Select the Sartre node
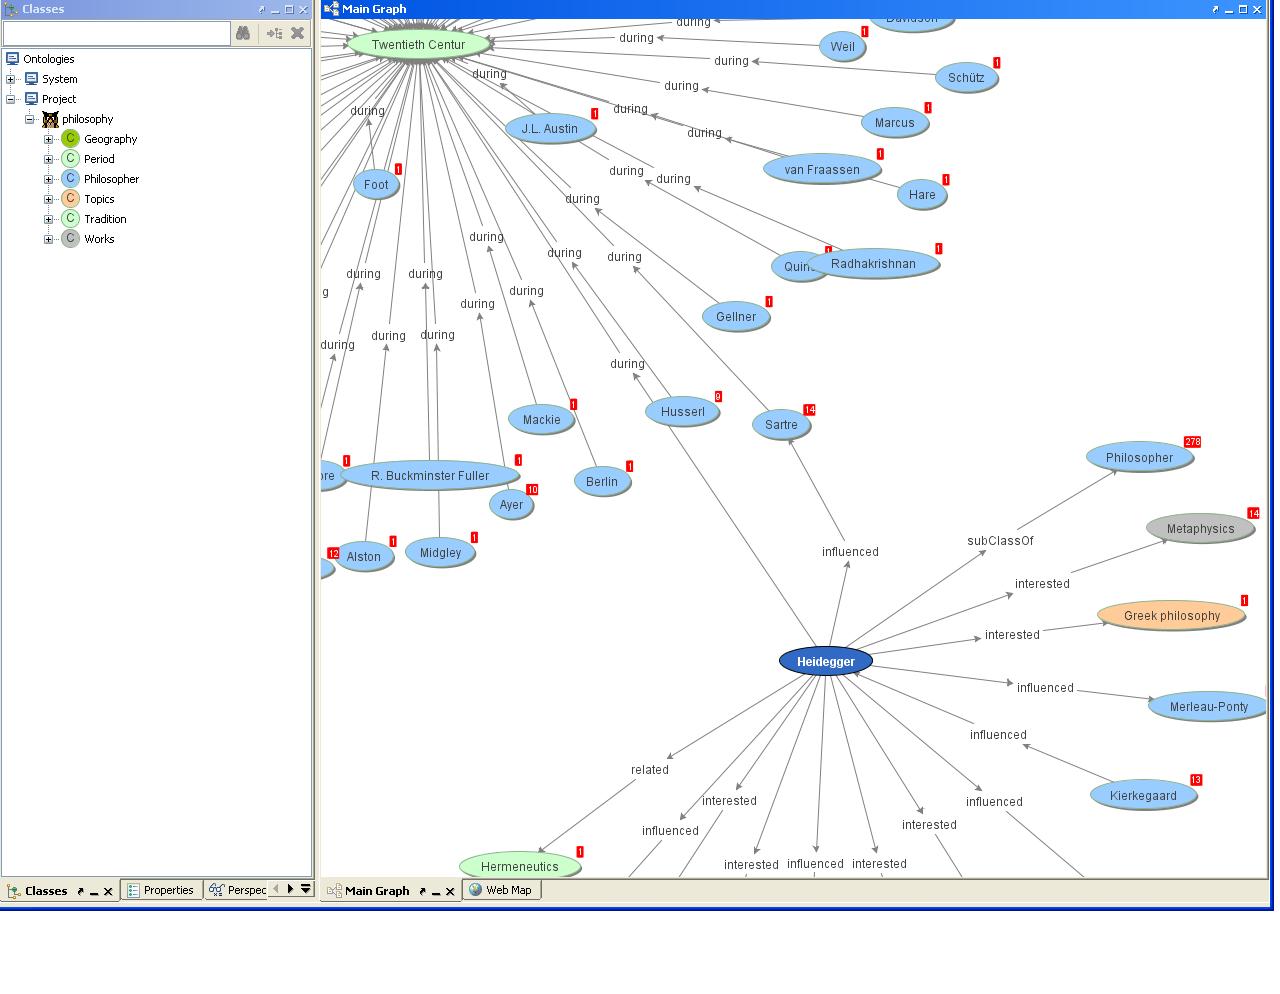This screenshot has height=994, width=1280. tap(781, 424)
